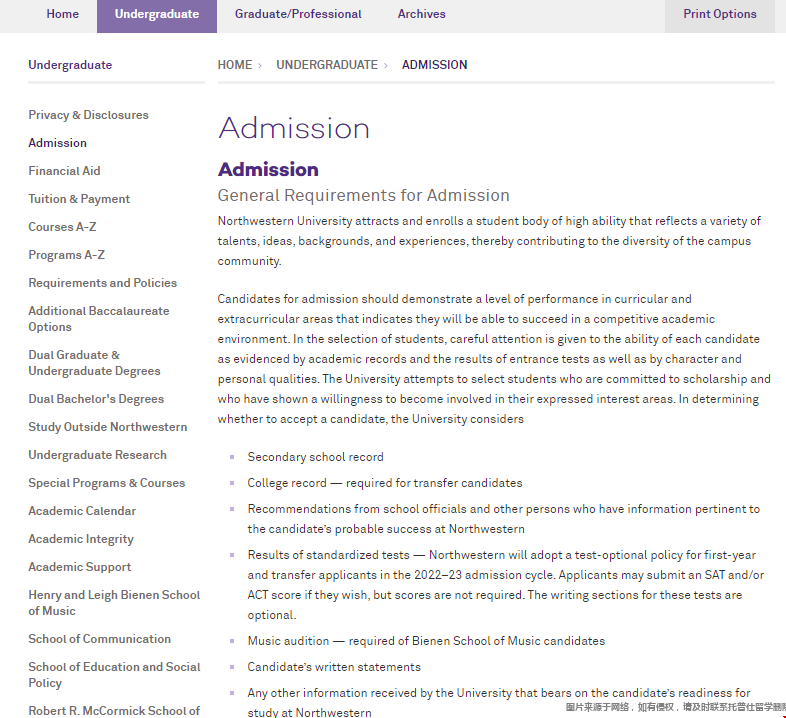Select Additional Baccalaureate Options link
786x718 pixels.
point(98,319)
